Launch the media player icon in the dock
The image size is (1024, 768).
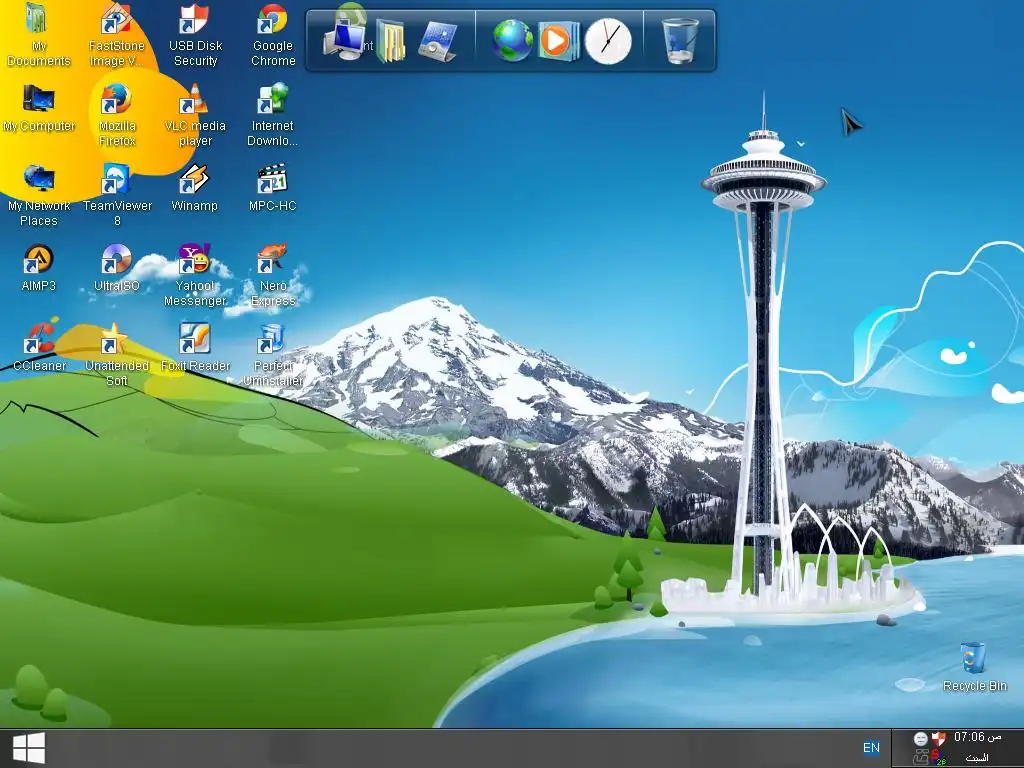pyautogui.click(x=558, y=40)
